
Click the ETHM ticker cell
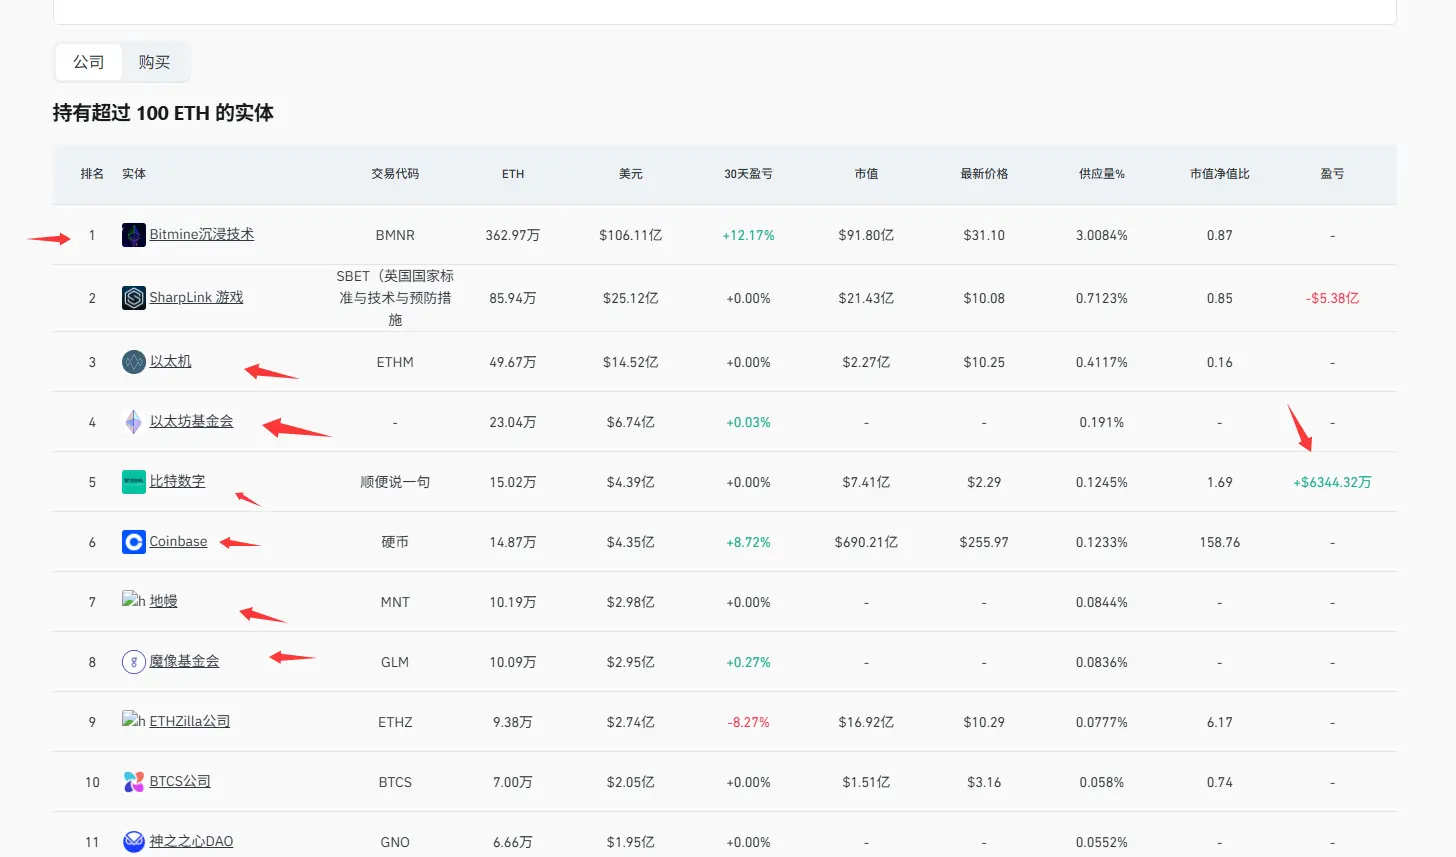(395, 362)
